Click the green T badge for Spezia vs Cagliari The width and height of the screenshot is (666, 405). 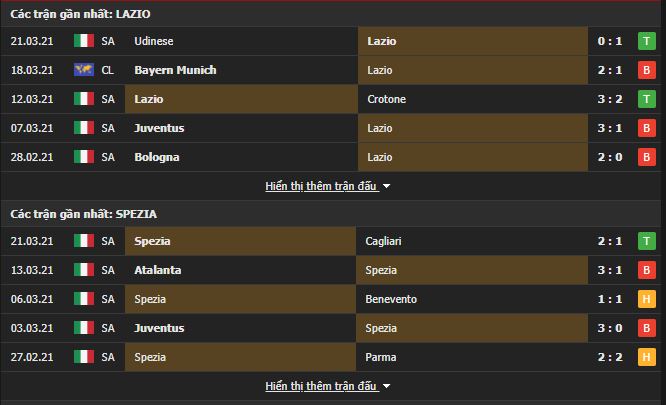point(646,241)
